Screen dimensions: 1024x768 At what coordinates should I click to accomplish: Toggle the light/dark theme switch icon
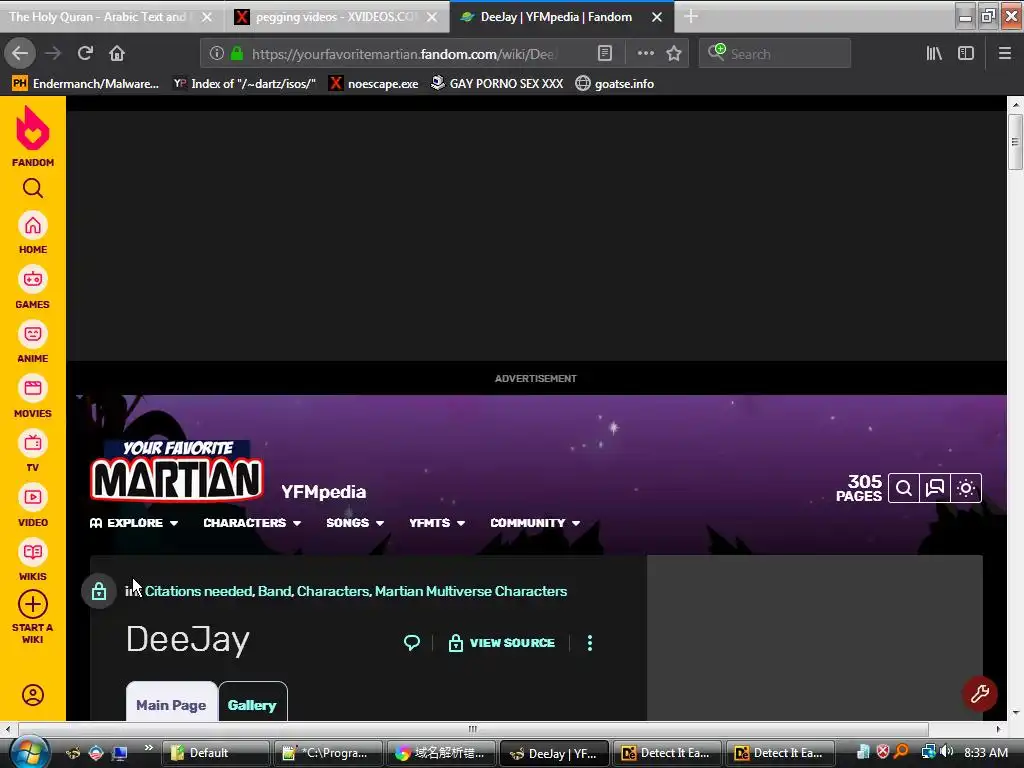coord(967,488)
